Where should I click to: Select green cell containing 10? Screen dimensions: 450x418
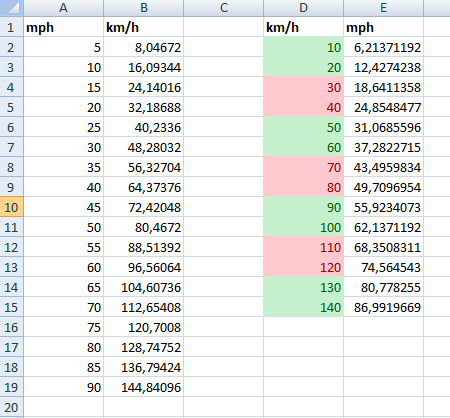[x=304, y=47]
